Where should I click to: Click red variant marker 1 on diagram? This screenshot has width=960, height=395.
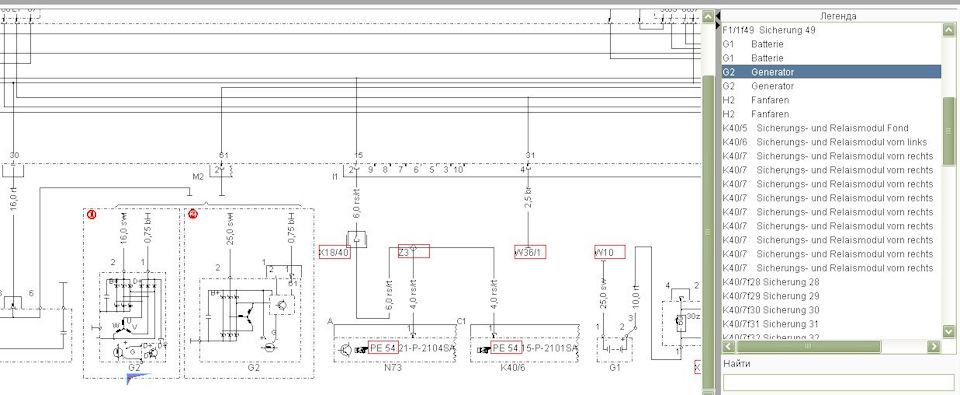click(x=91, y=214)
